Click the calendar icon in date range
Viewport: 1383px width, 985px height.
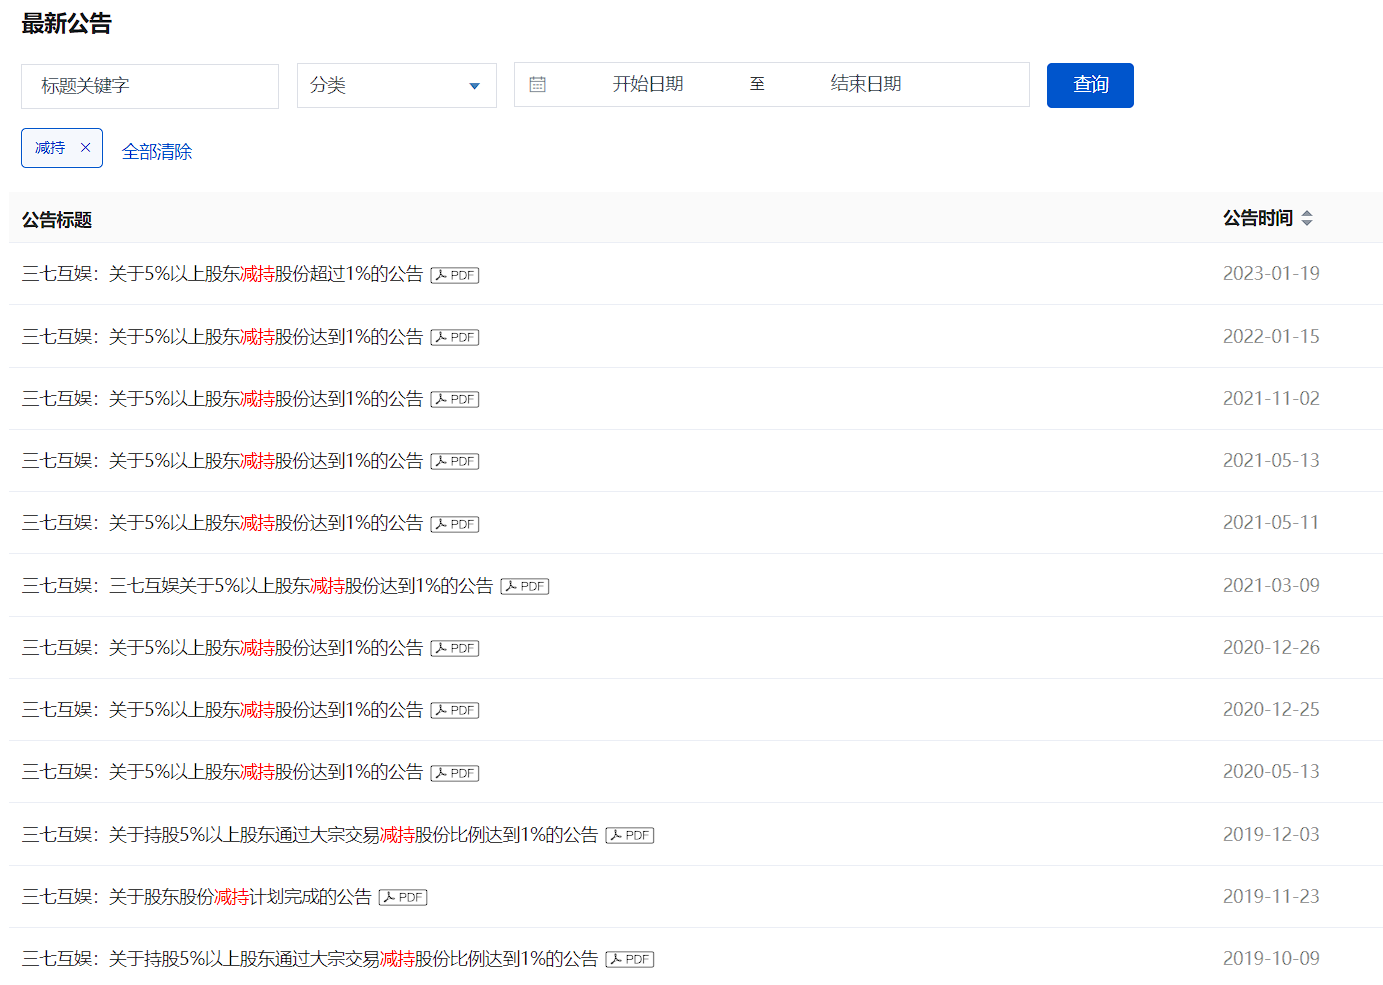tap(537, 85)
